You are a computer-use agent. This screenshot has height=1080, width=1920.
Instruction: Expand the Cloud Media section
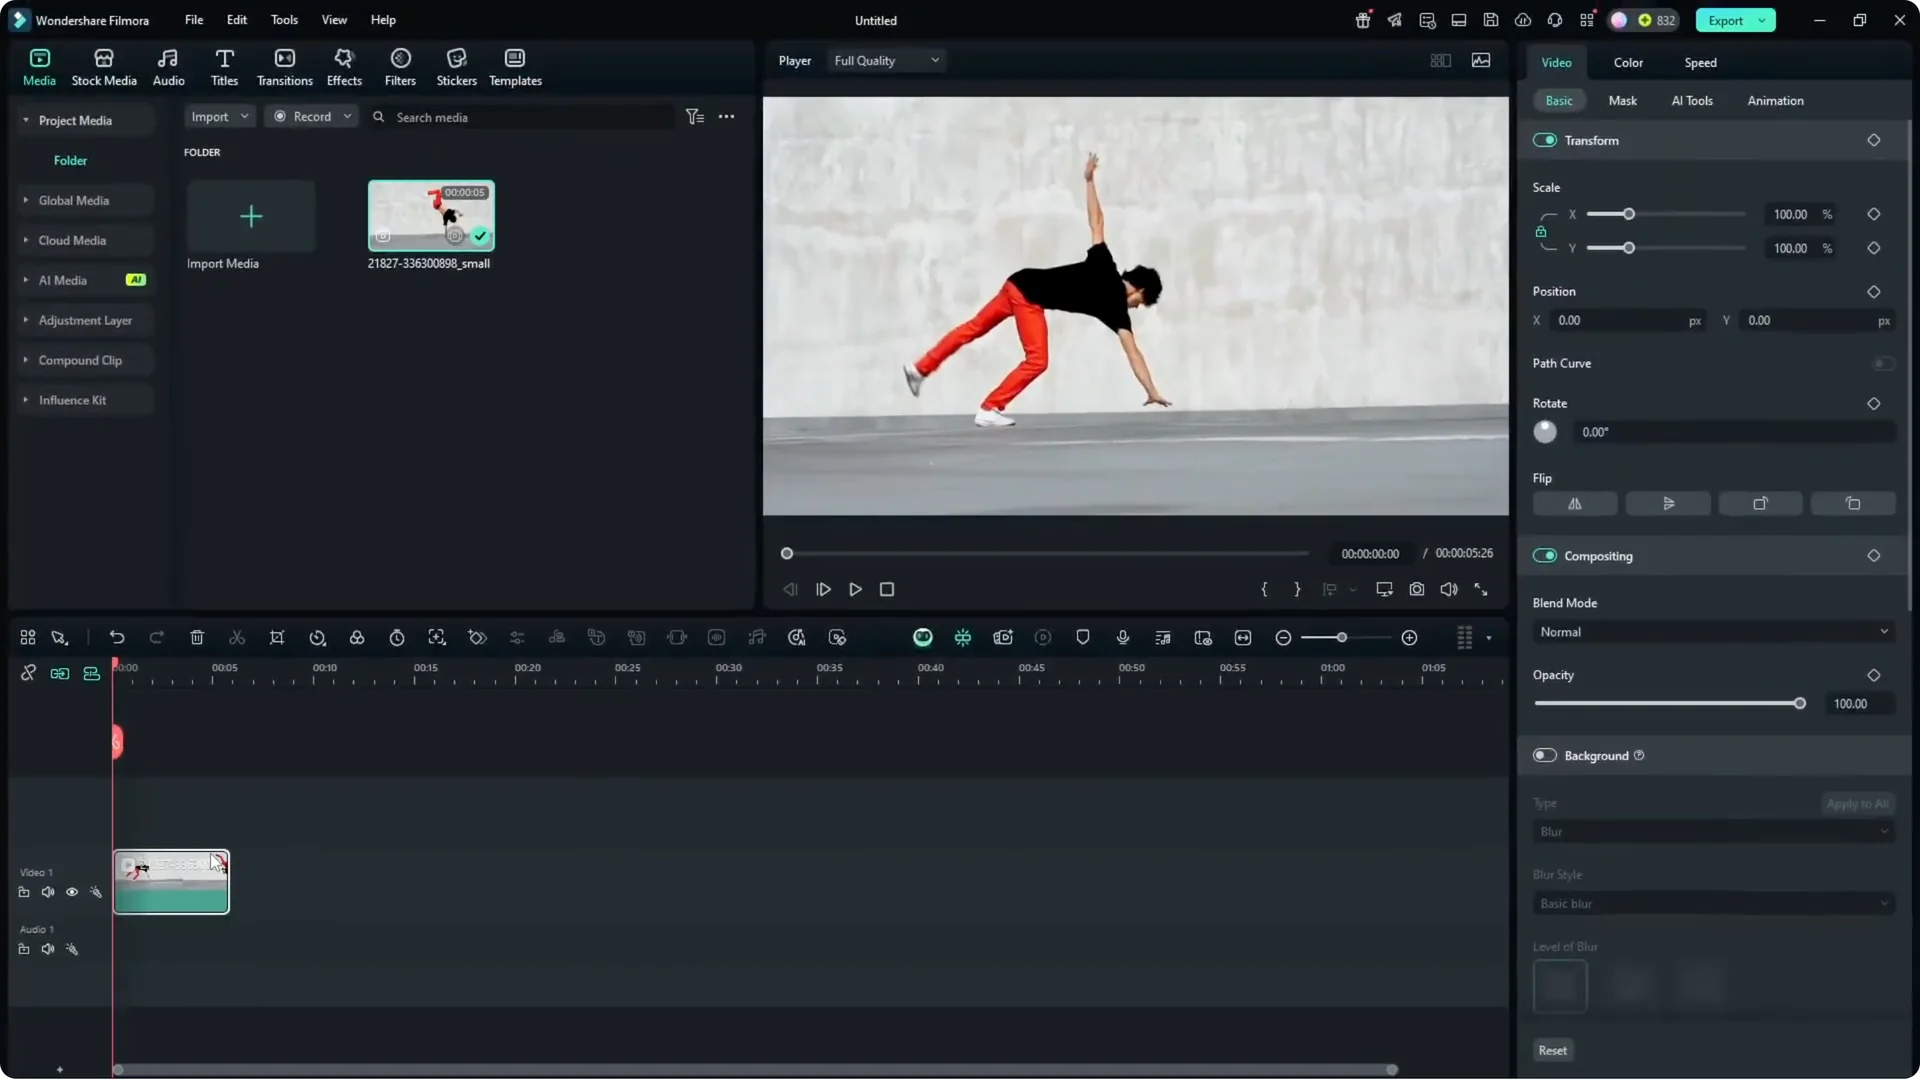pos(24,240)
